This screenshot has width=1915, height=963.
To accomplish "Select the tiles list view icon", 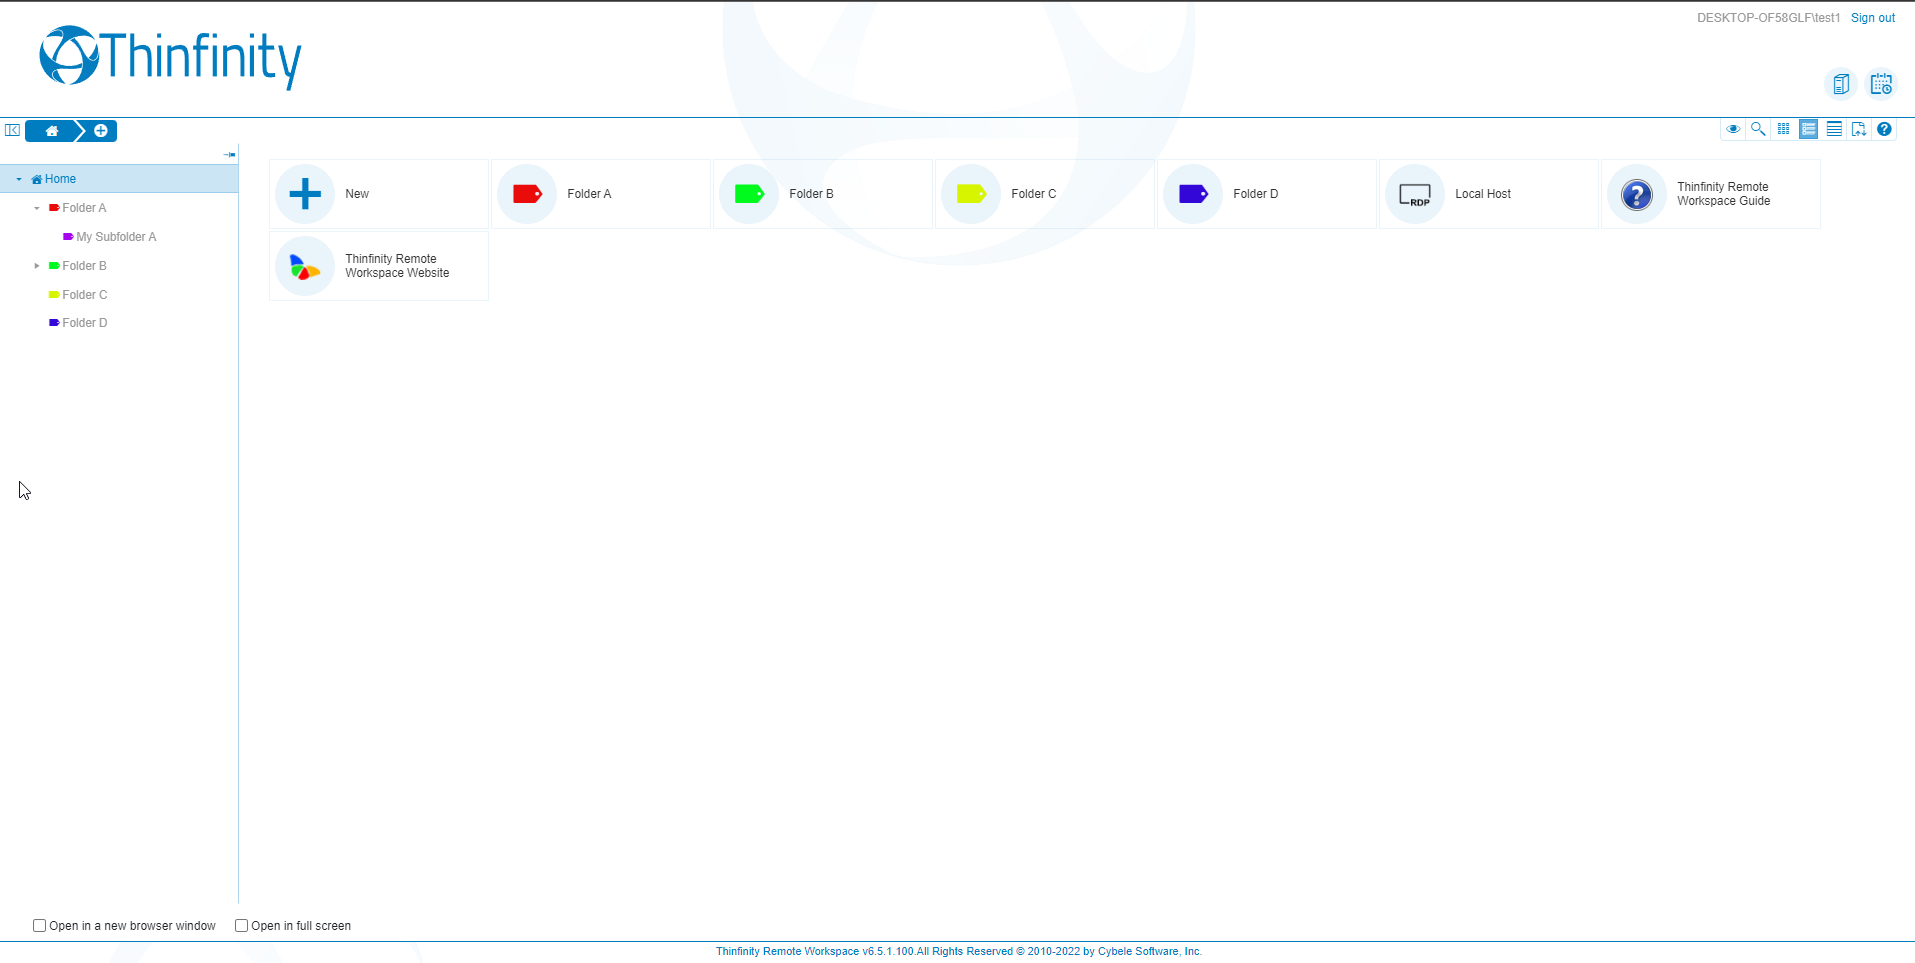I will [1809, 129].
